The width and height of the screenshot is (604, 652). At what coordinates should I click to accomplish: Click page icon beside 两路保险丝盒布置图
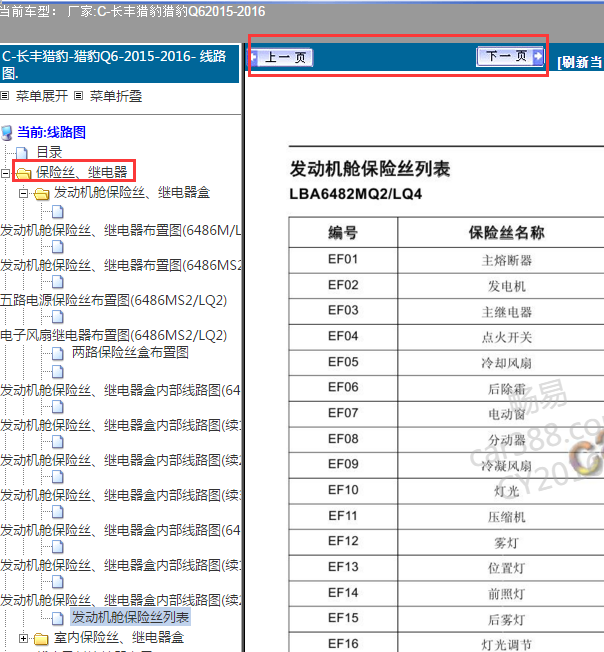coord(58,354)
